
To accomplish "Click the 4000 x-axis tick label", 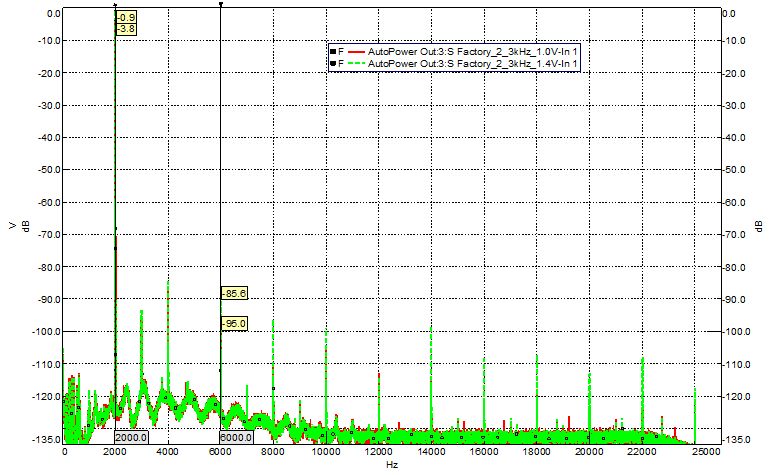I will 168,452.
